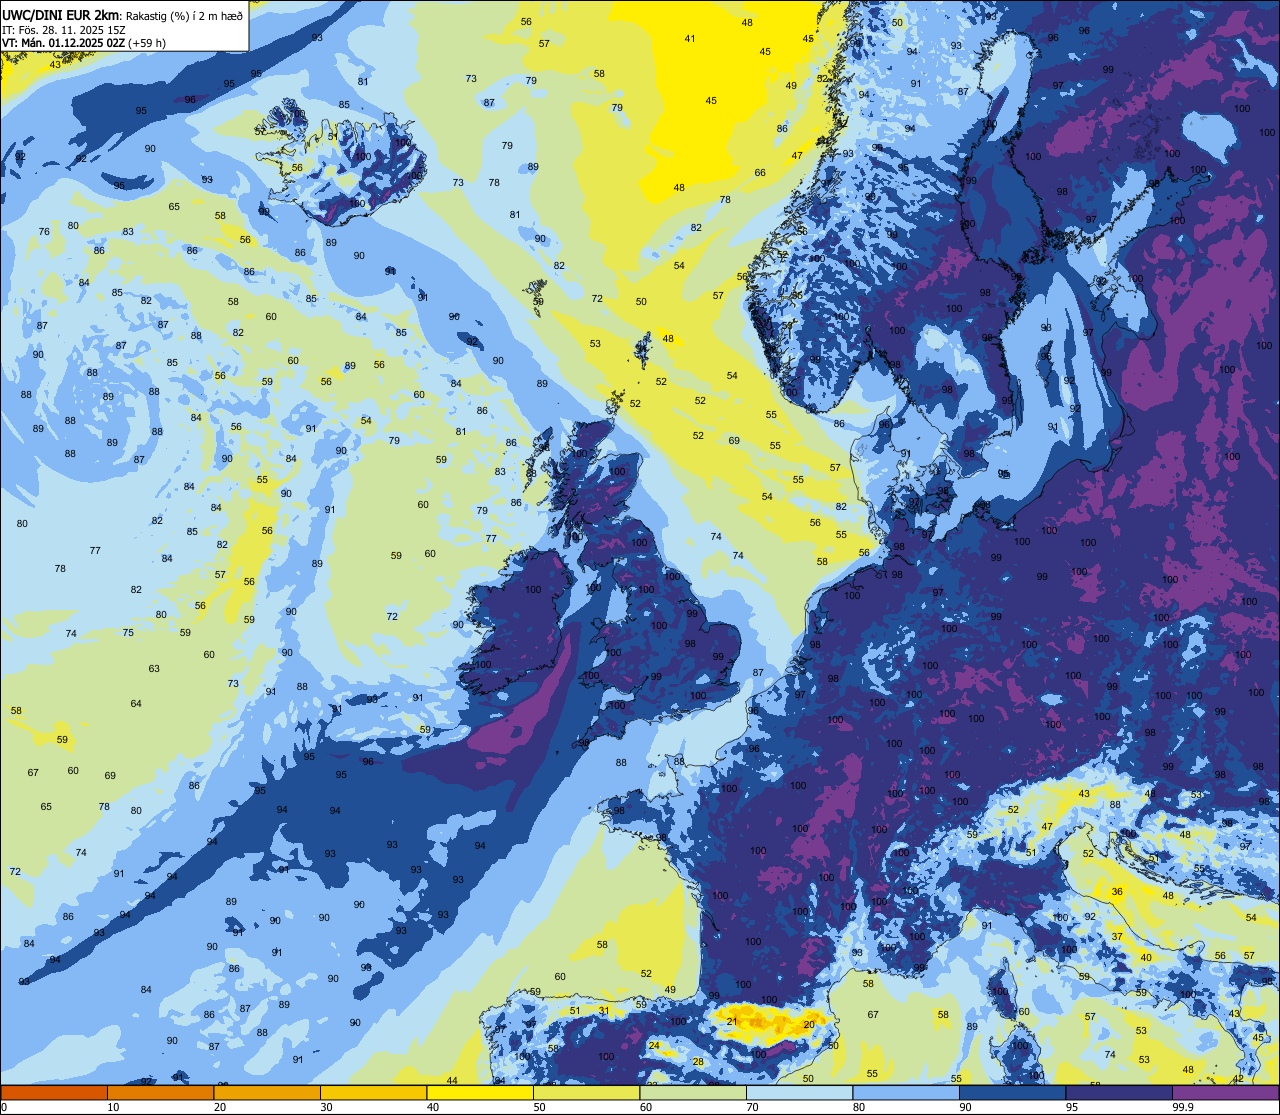Click the light green 60–70 legend swatch
This screenshot has width=1280, height=1115.
[693, 1093]
